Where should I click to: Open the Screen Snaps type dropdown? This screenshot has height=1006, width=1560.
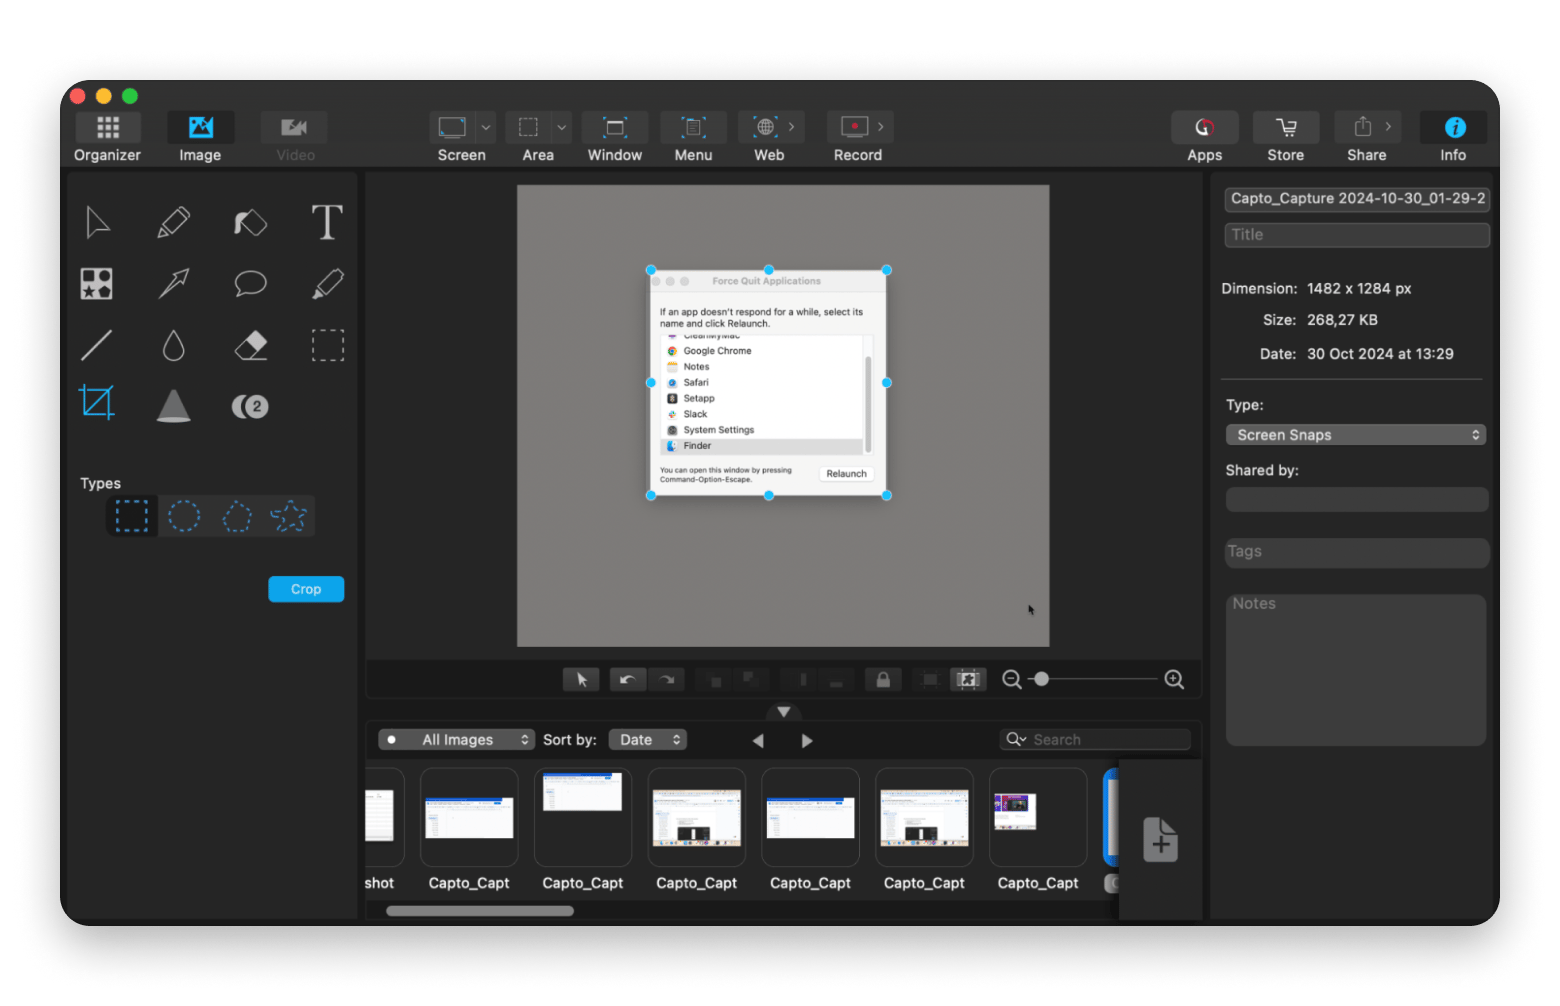1355,435
